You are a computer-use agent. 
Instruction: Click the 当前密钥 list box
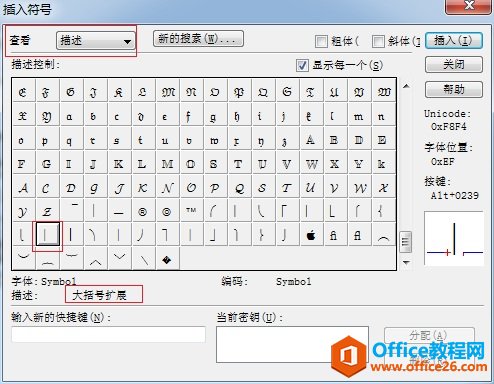tap(292, 344)
